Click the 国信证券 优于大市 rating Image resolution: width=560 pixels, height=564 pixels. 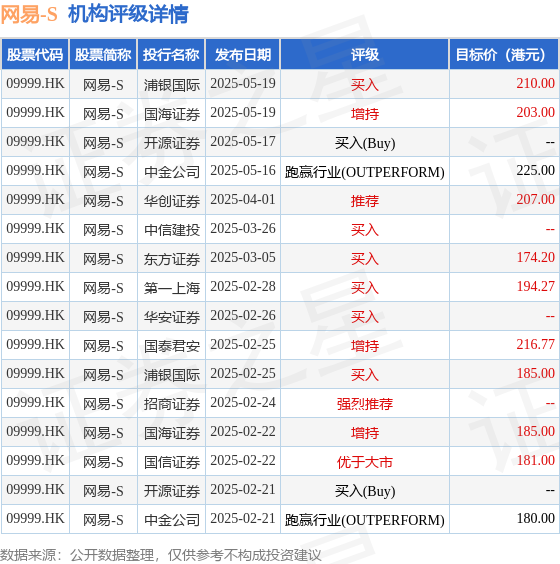(x=365, y=461)
